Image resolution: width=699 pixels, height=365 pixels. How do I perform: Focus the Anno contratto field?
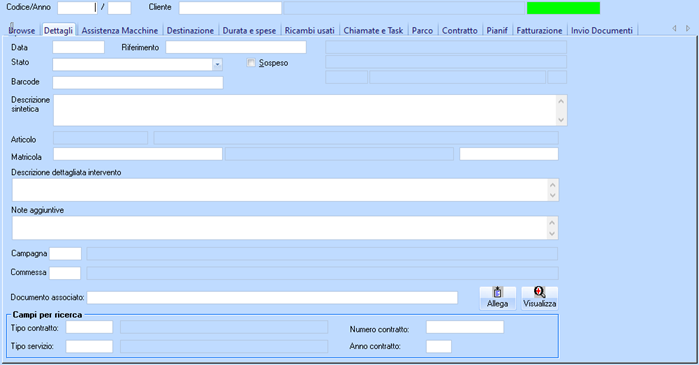point(439,346)
